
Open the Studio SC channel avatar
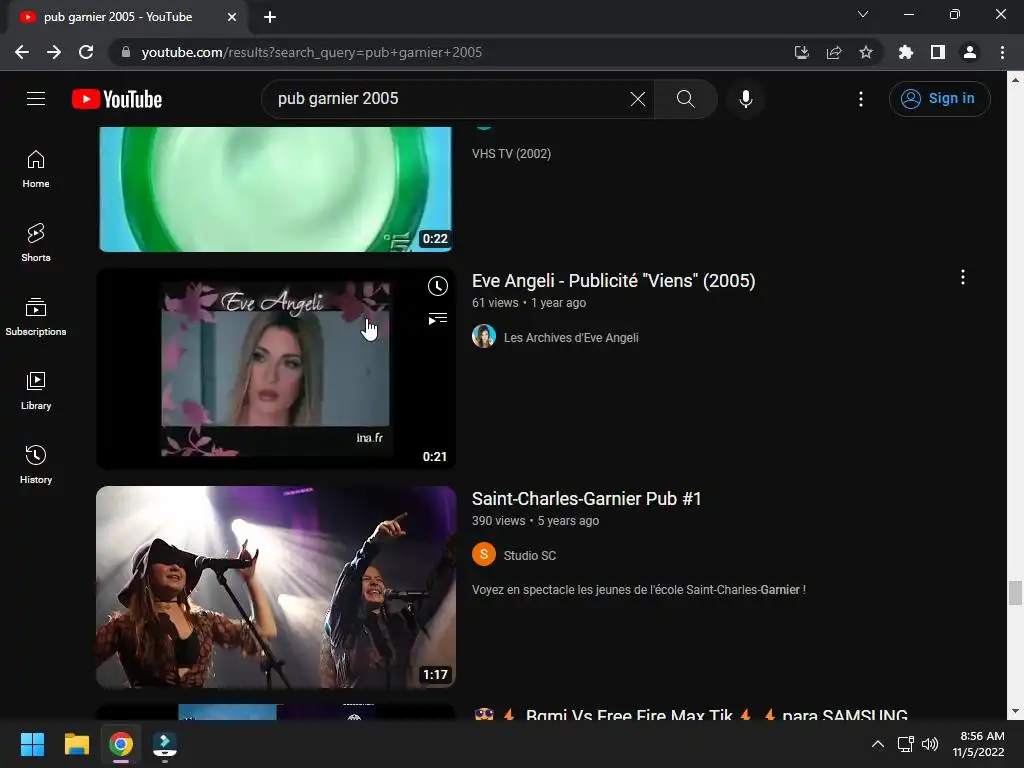[484, 554]
